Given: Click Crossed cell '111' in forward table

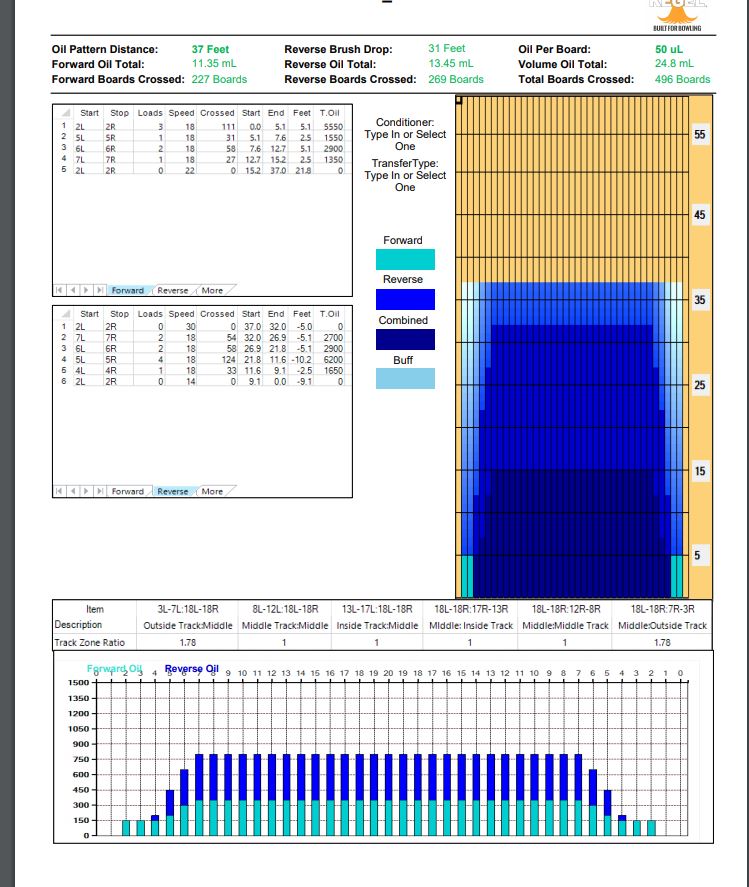Looking at the screenshot, I should (x=228, y=127).
